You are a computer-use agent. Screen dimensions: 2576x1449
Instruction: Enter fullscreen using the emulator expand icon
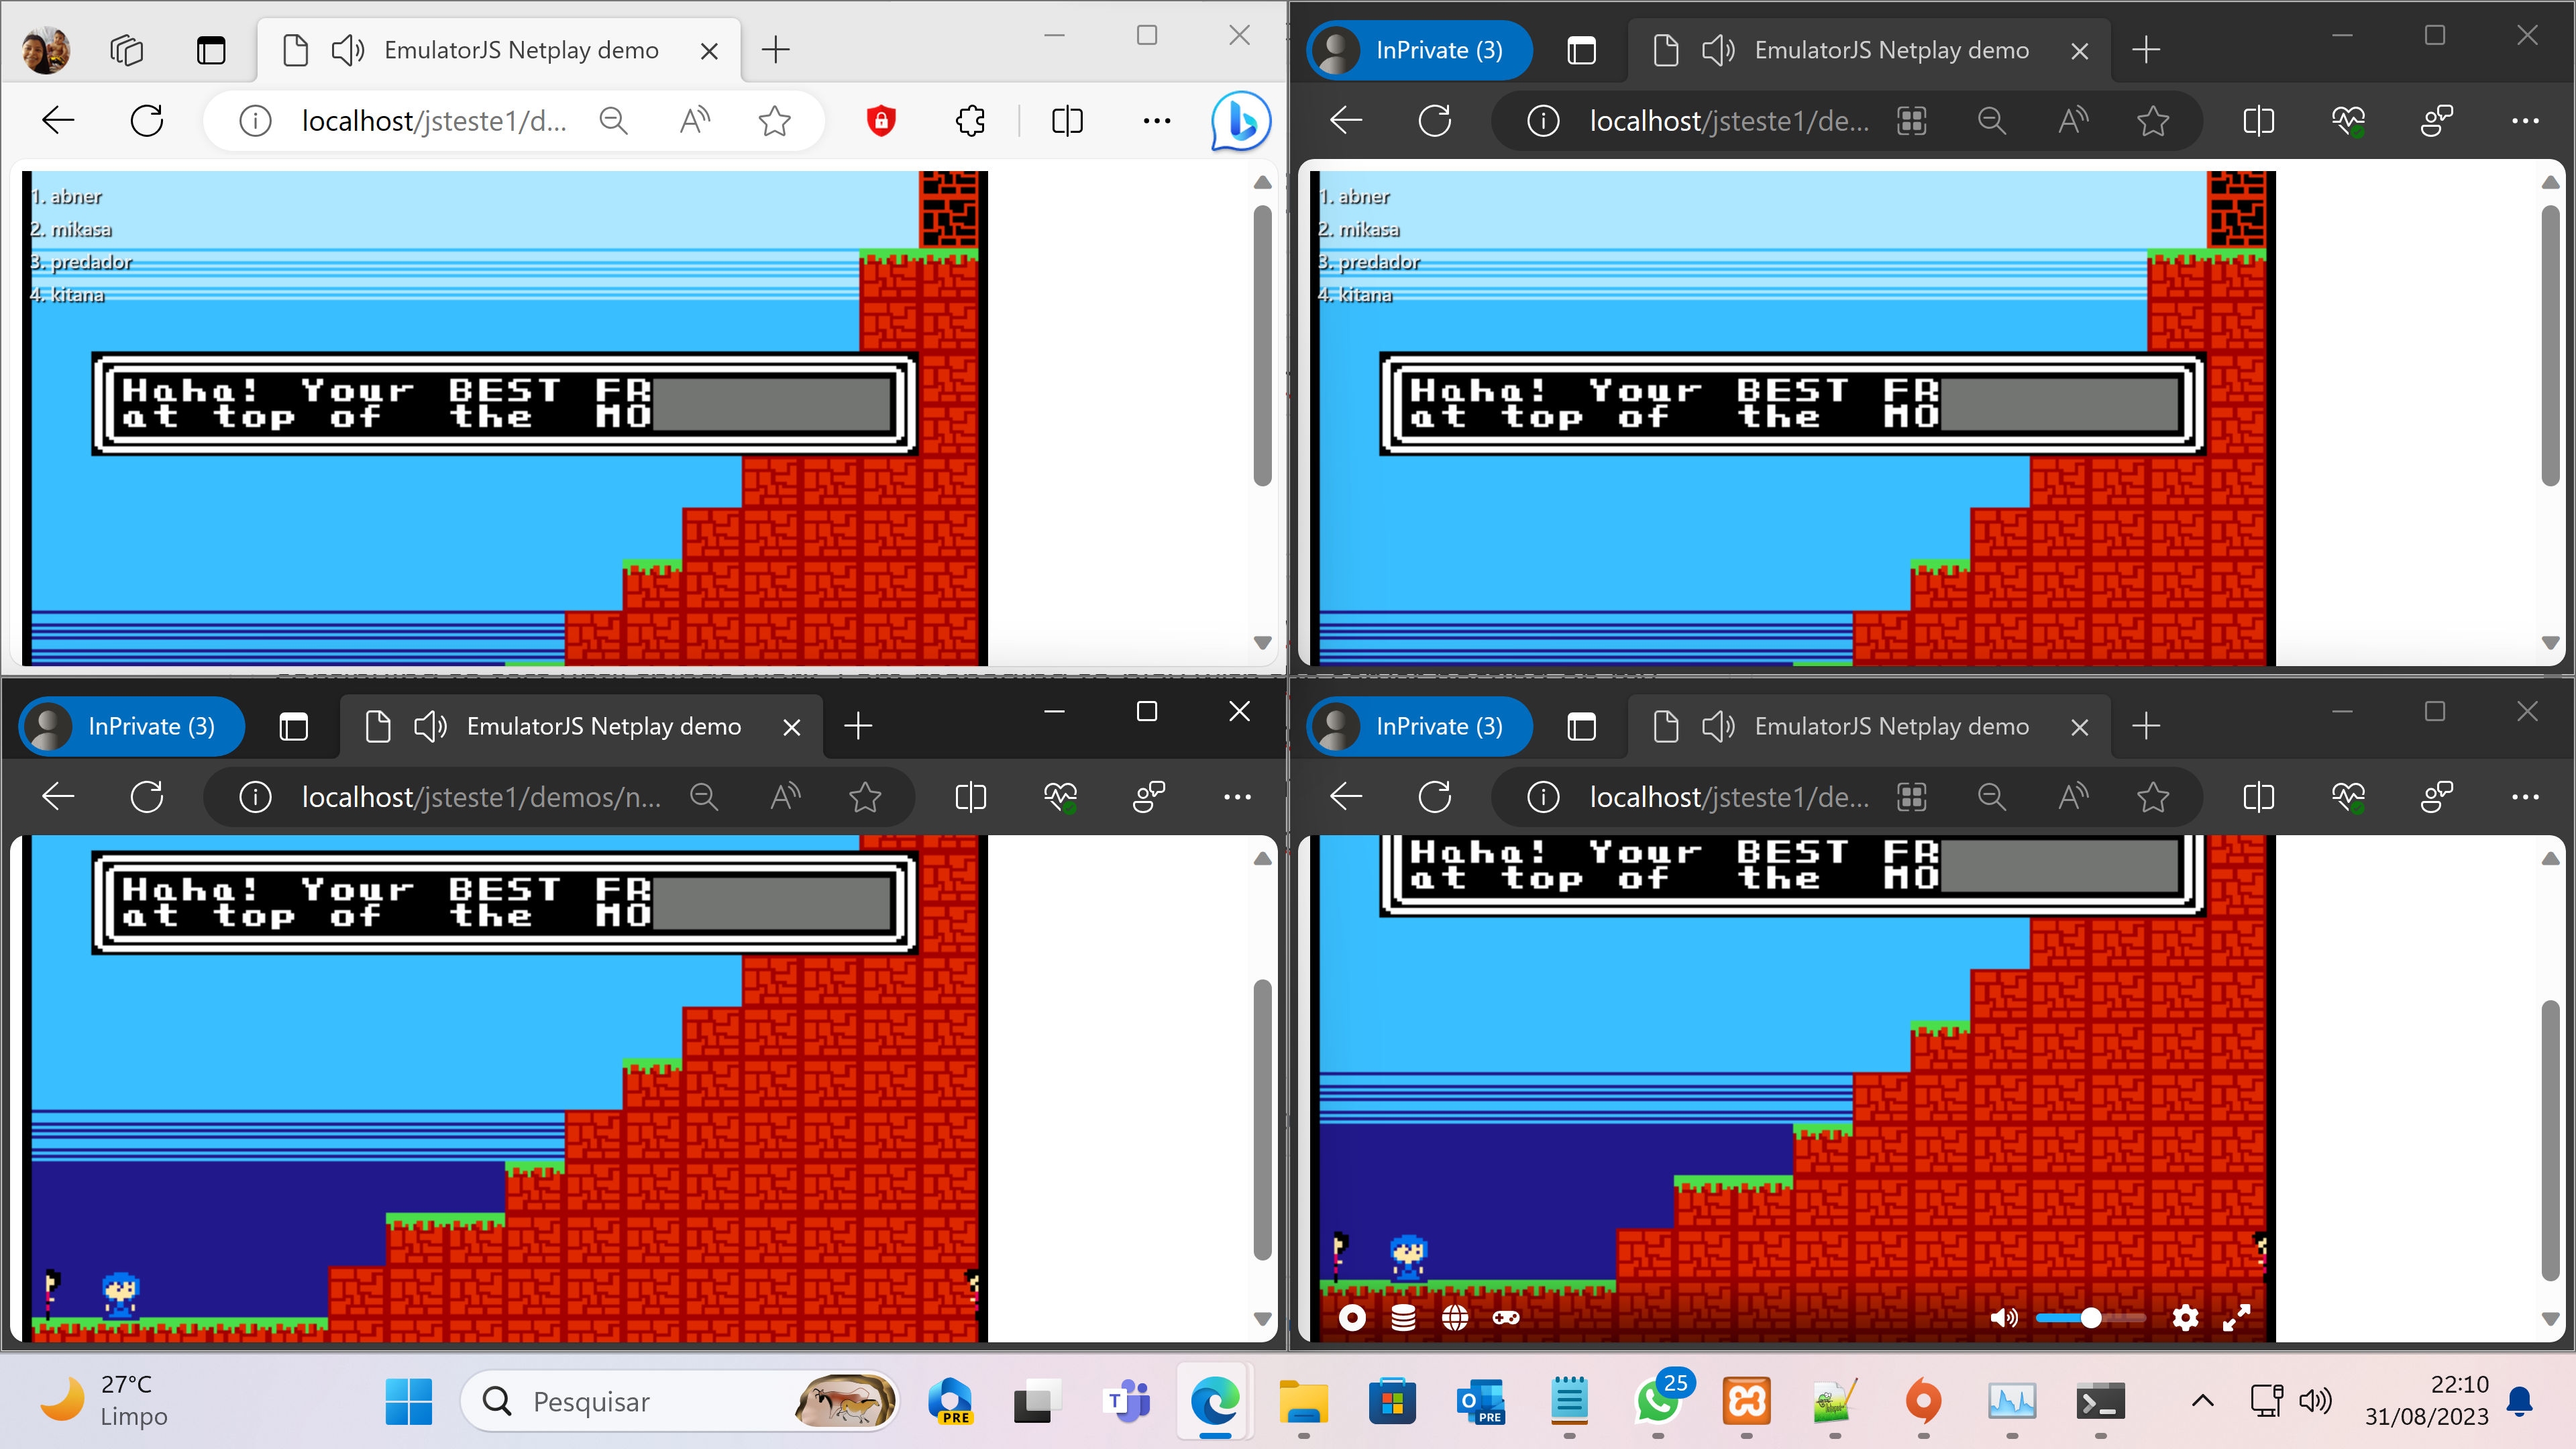(x=2236, y=1318)
